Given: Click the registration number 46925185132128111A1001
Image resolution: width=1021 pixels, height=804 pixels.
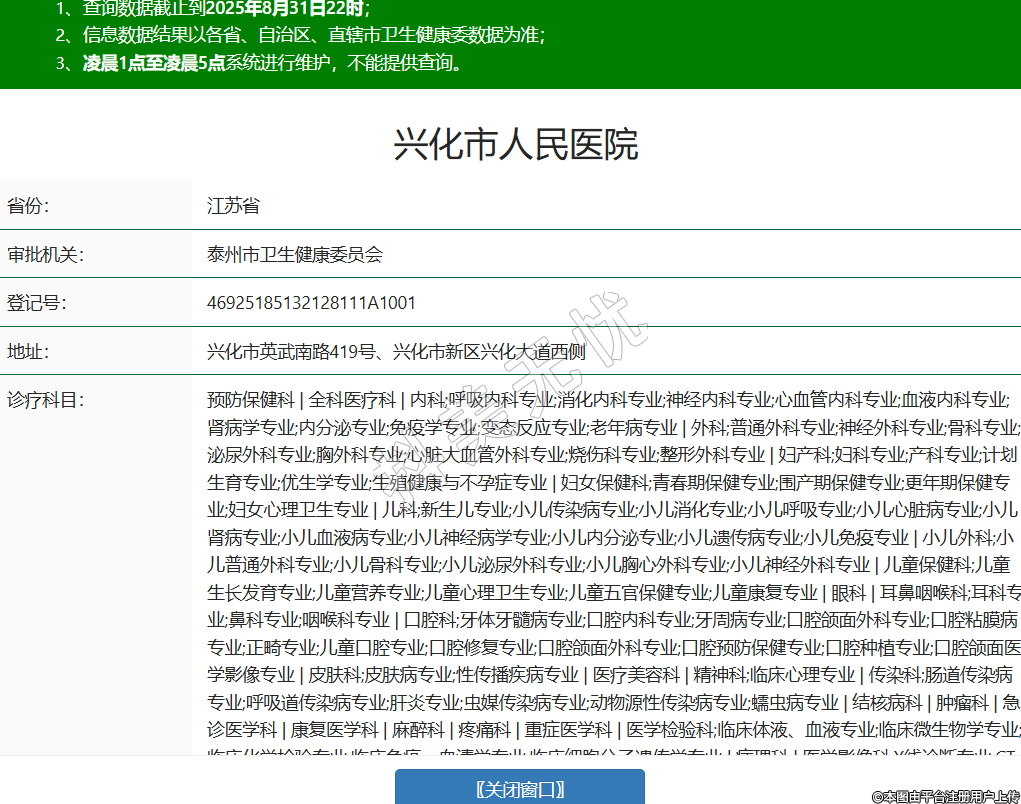Looking at the screenshot, I should click(311, 303).
